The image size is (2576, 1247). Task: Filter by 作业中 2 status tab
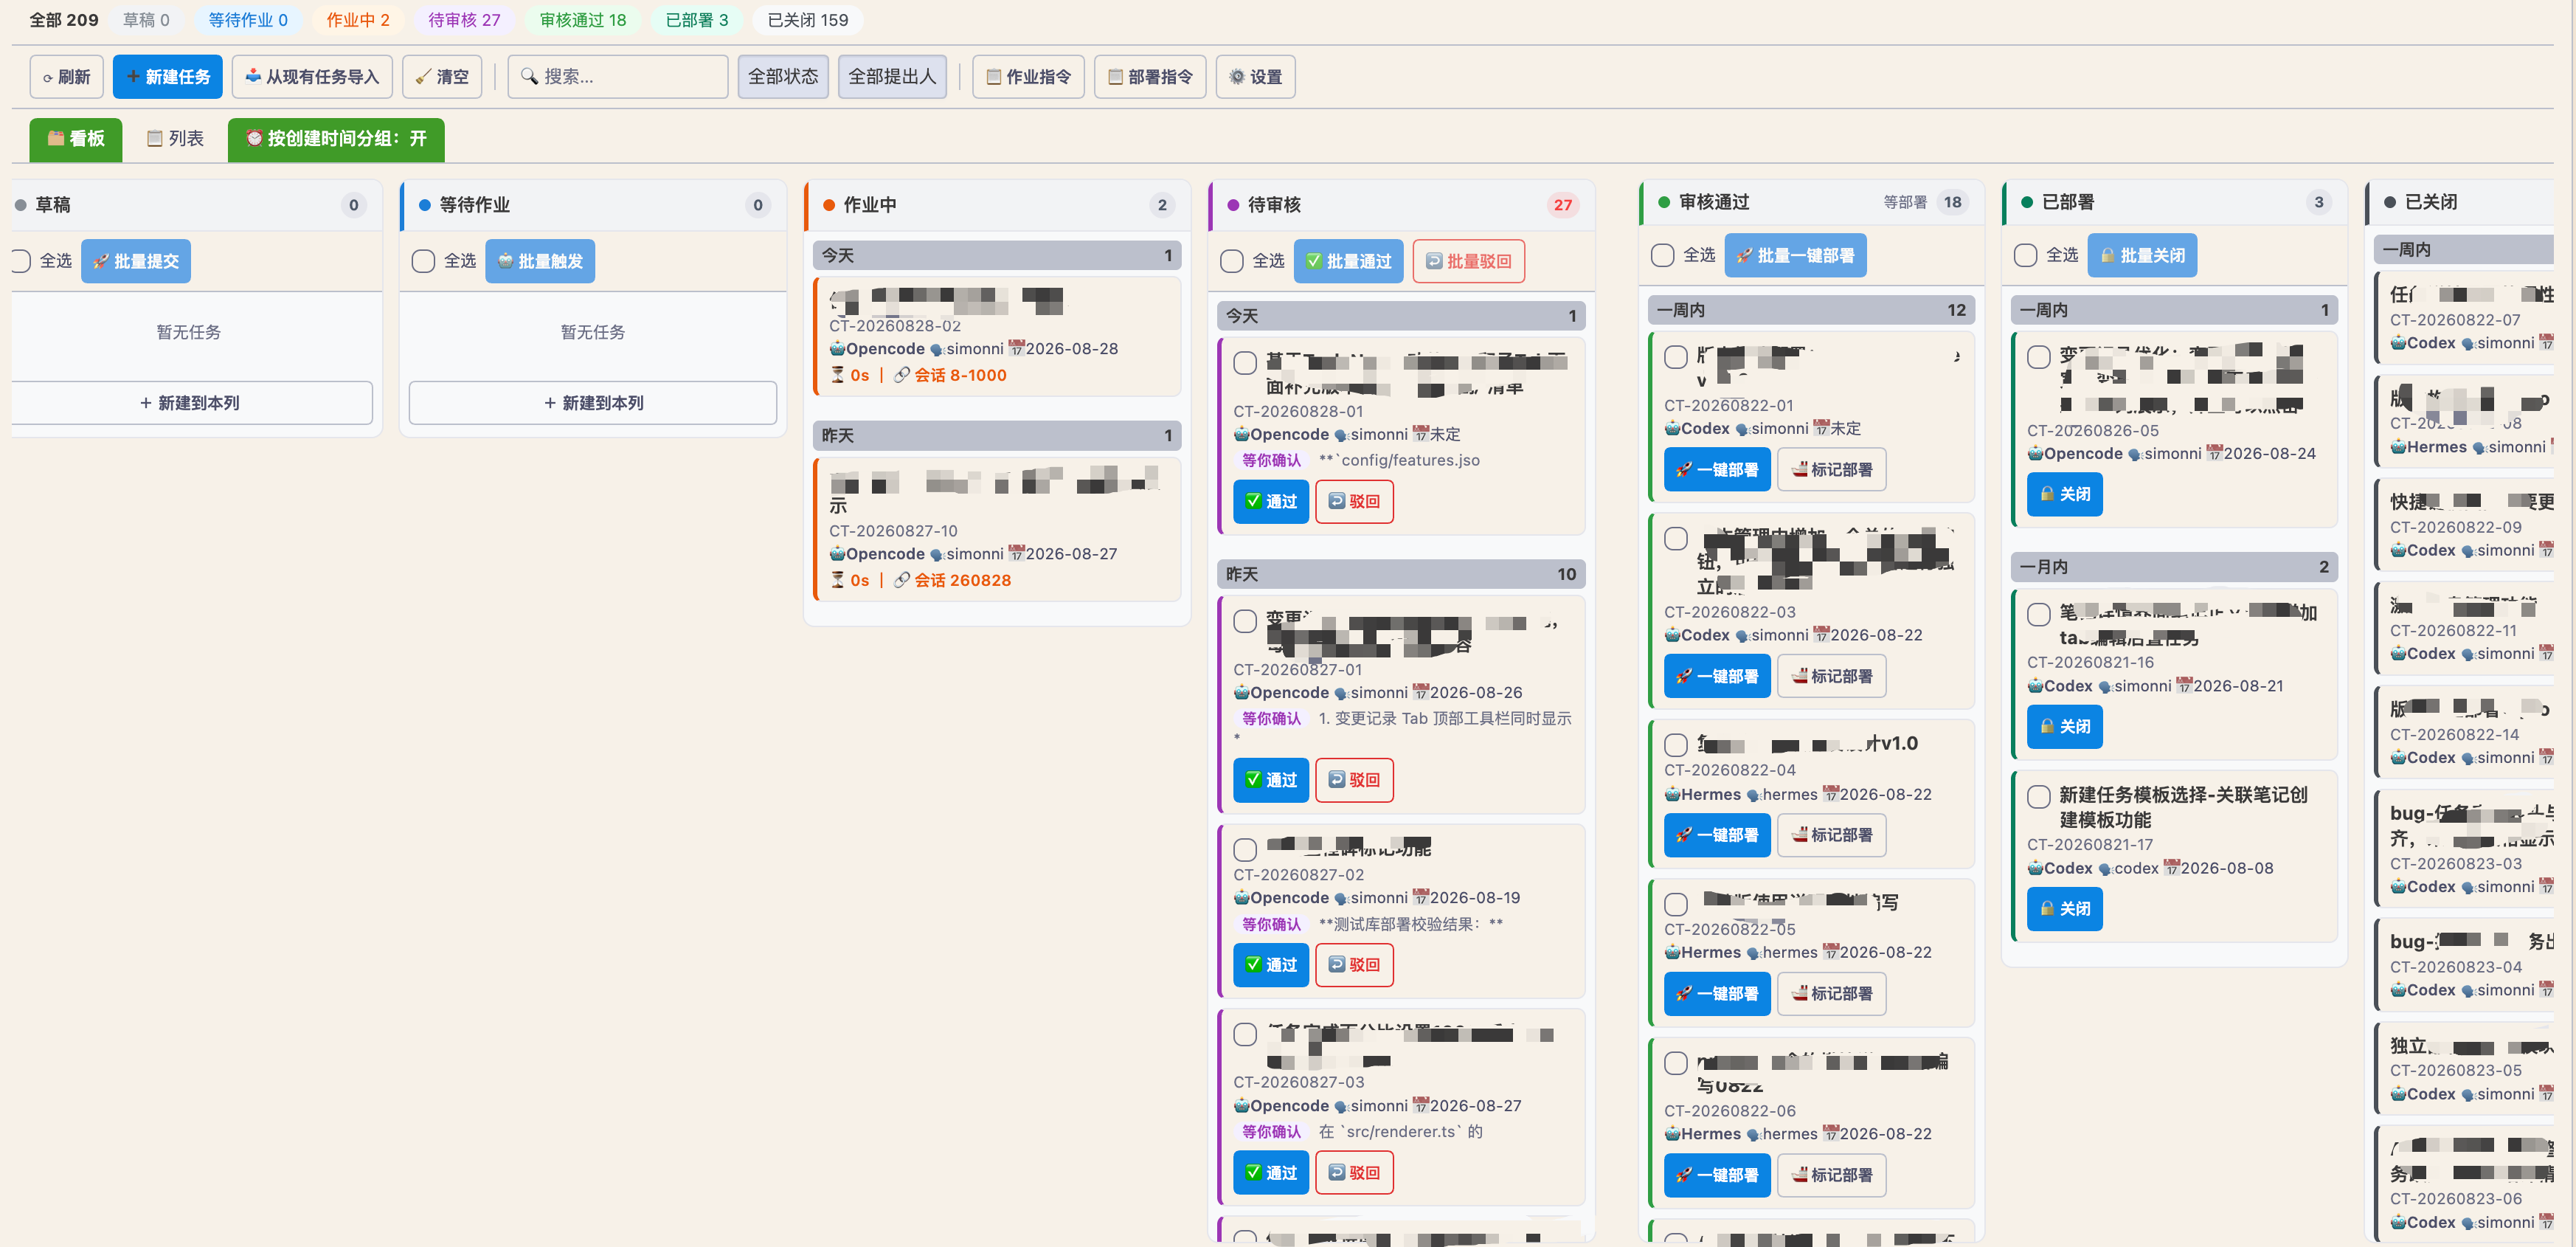[358, 20]
